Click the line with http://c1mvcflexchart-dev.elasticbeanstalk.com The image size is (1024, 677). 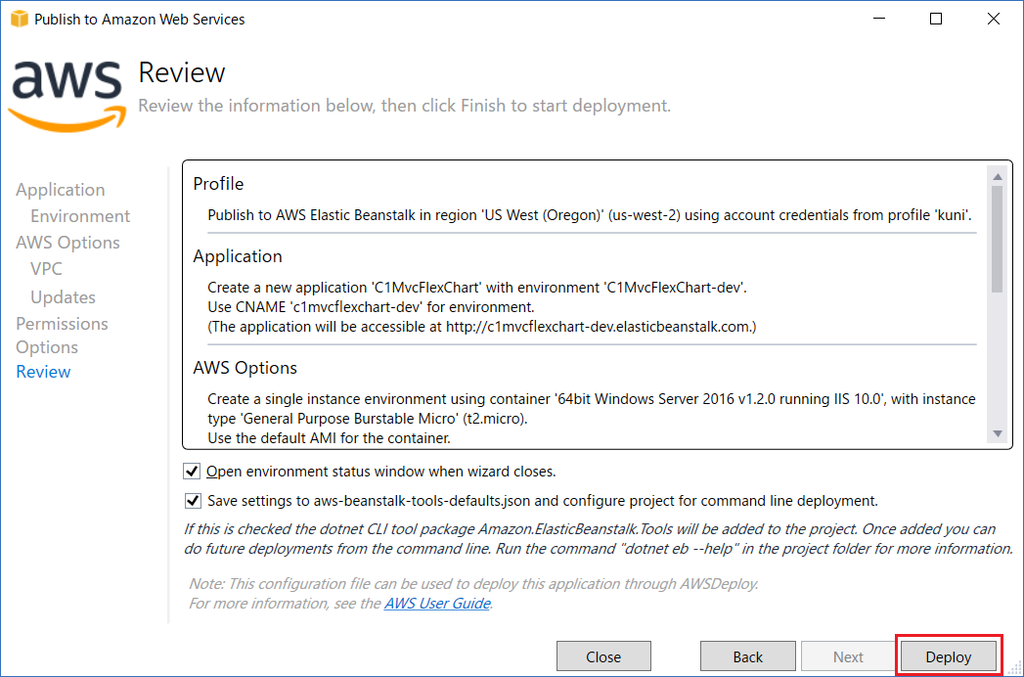pos(482,326)
